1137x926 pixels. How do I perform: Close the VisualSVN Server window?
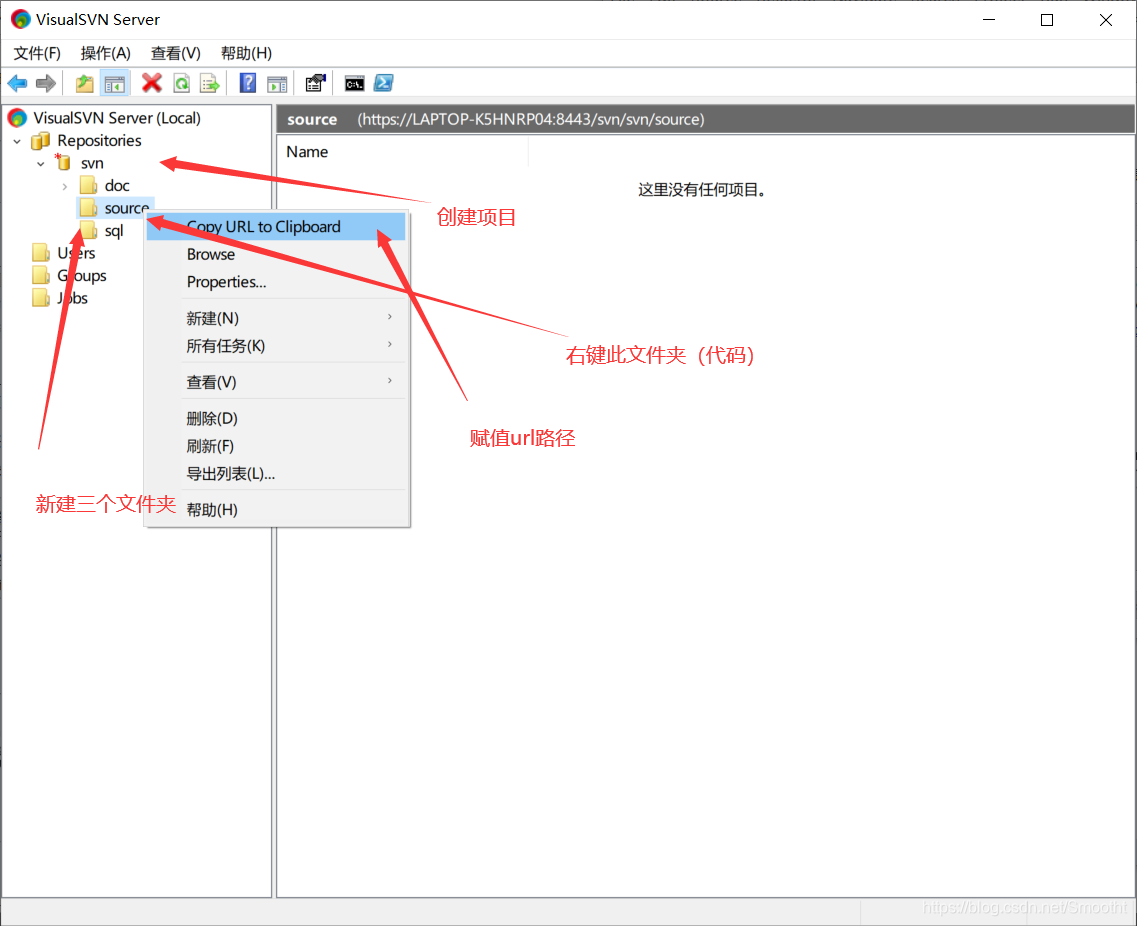click(x=1106, y=20)
